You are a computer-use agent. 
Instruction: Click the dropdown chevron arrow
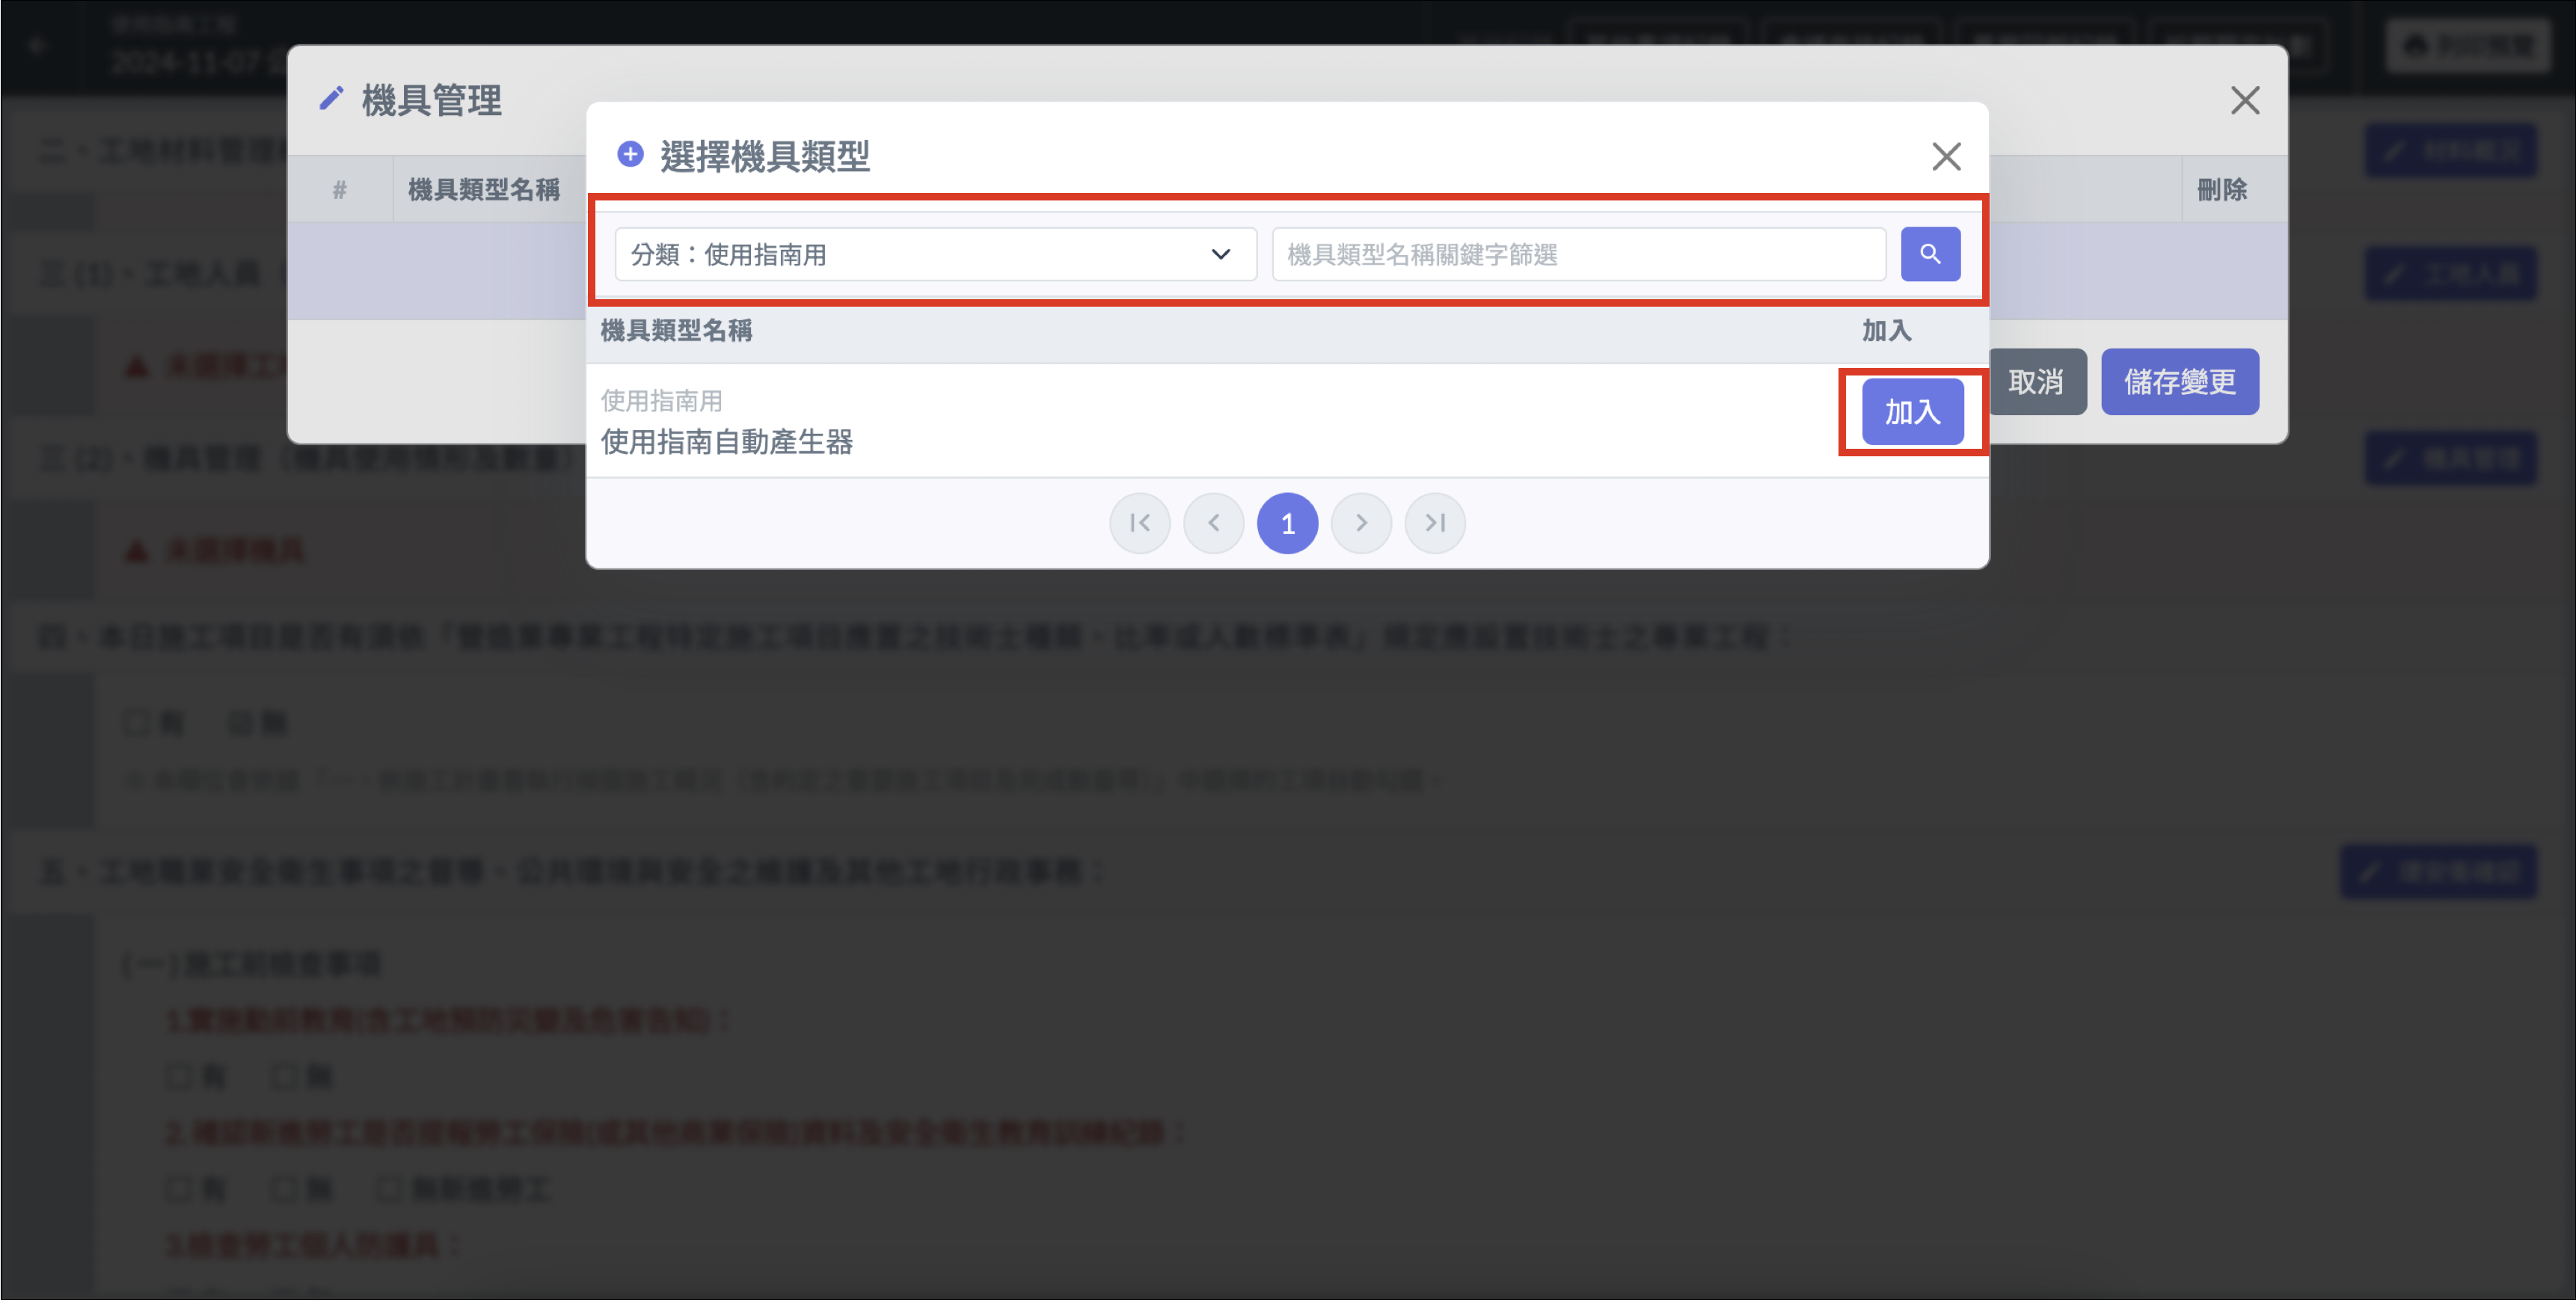1220,254
